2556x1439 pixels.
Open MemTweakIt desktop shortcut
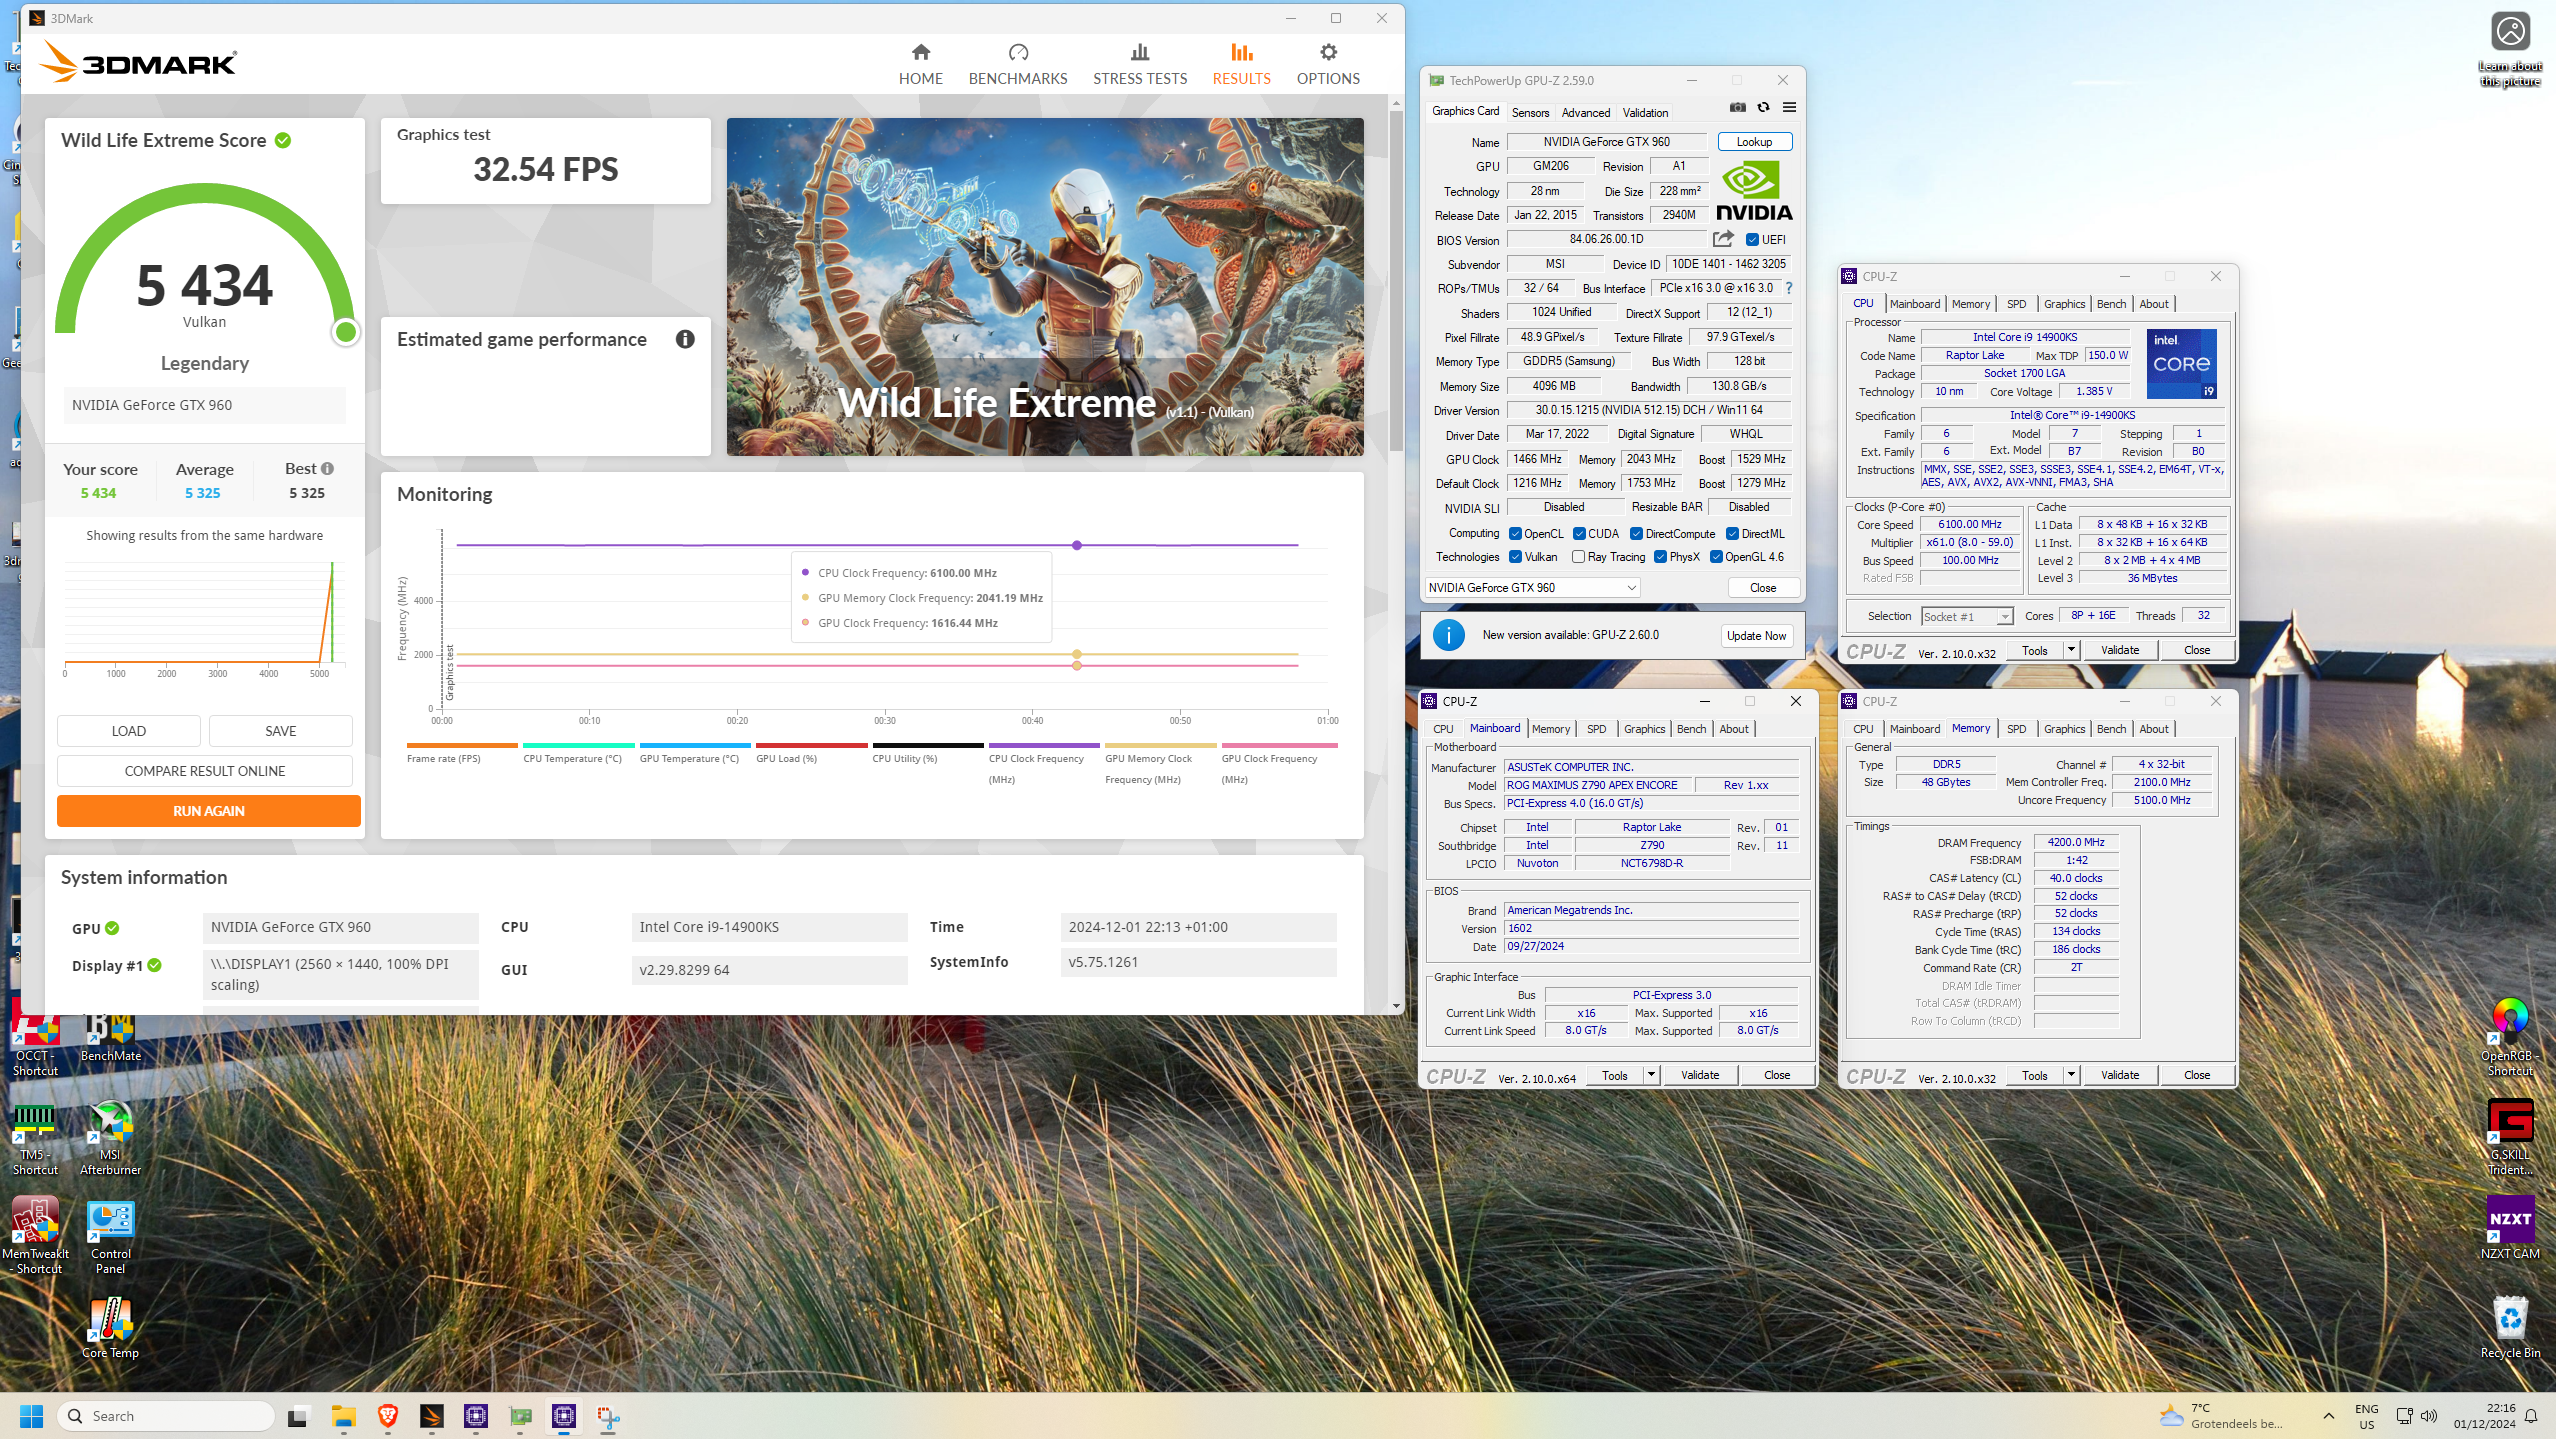35,1235
